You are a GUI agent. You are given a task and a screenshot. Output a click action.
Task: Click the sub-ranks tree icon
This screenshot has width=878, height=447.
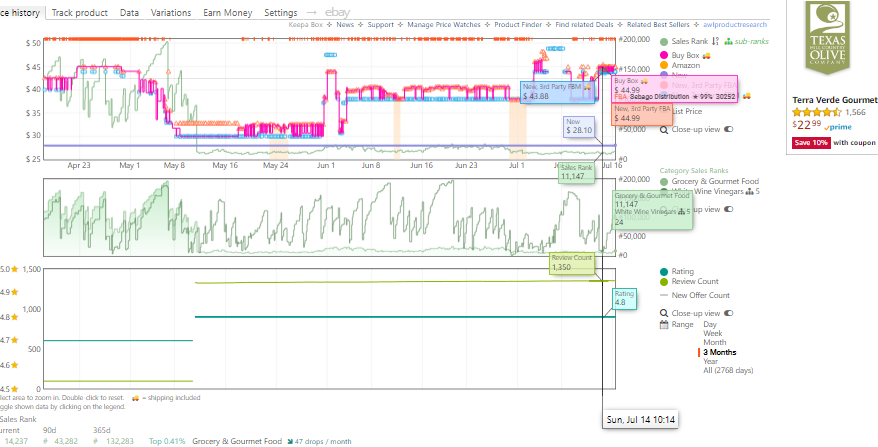[x=728, y=41]
